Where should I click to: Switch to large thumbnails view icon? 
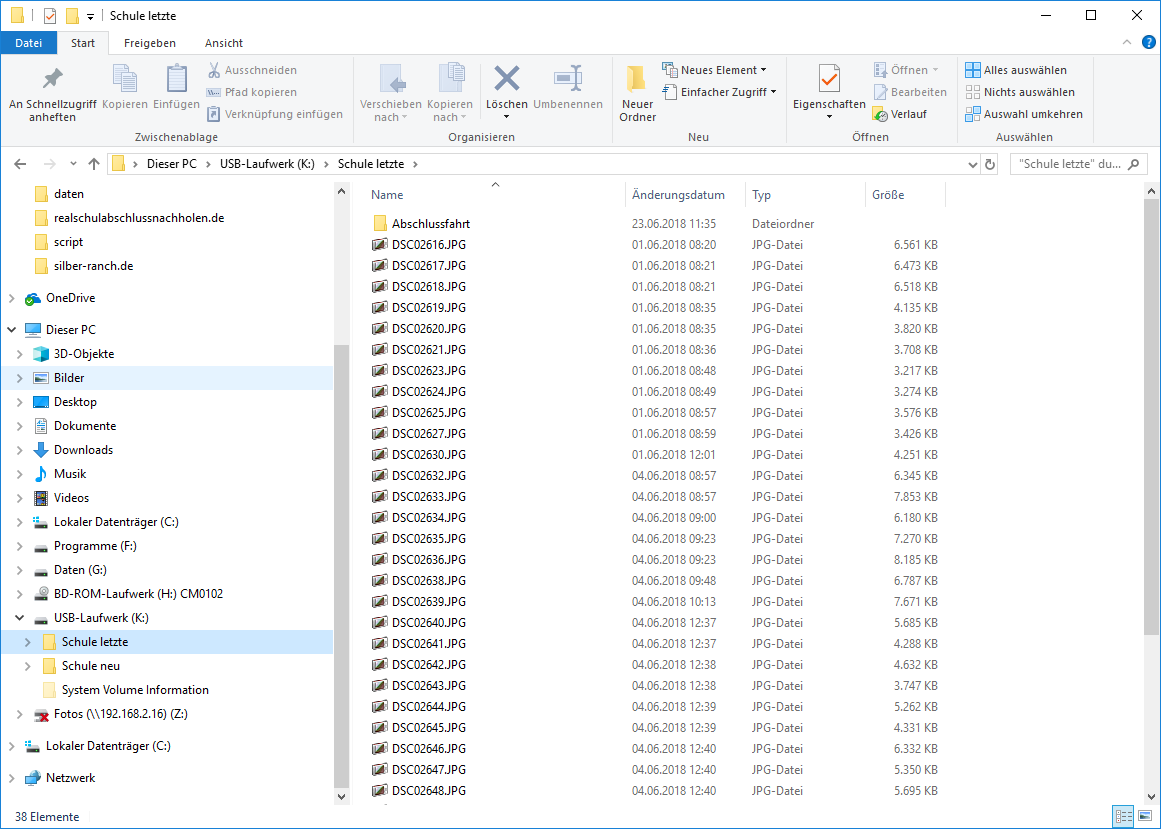coord(1144,817)
